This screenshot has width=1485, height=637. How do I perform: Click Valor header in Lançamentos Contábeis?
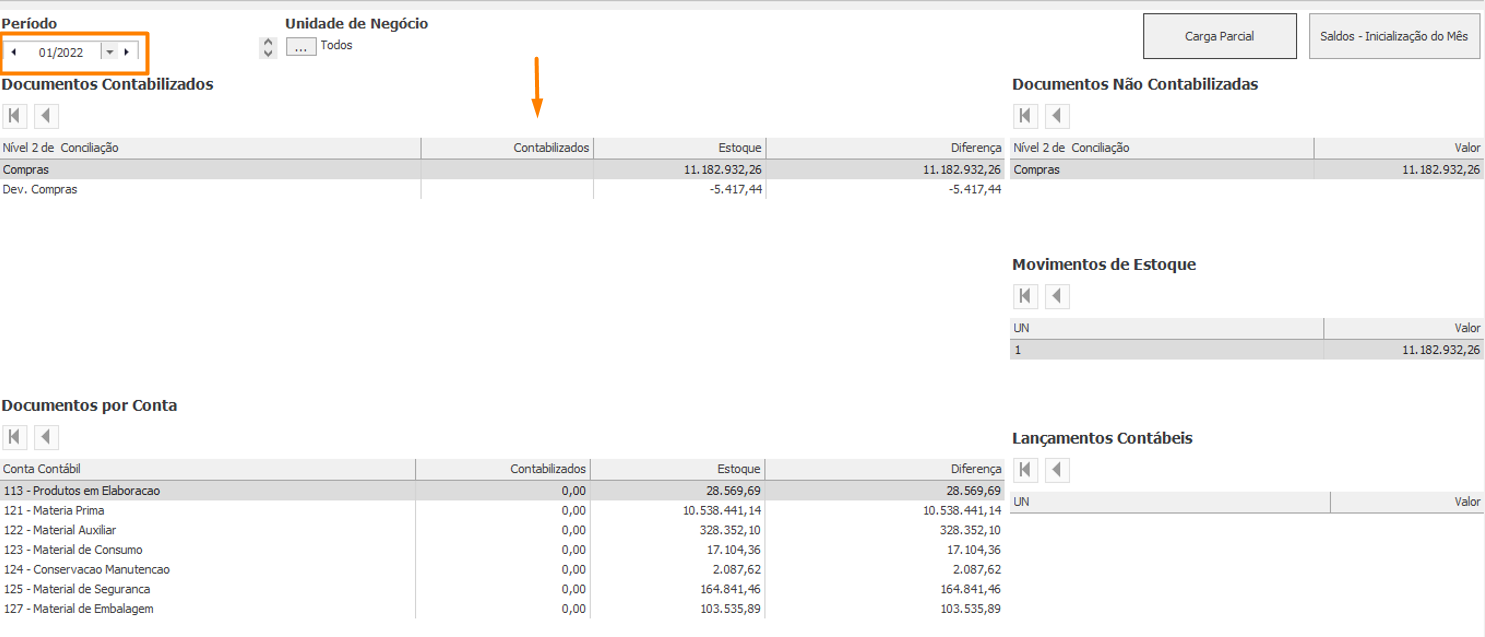tap(1408, 501)
